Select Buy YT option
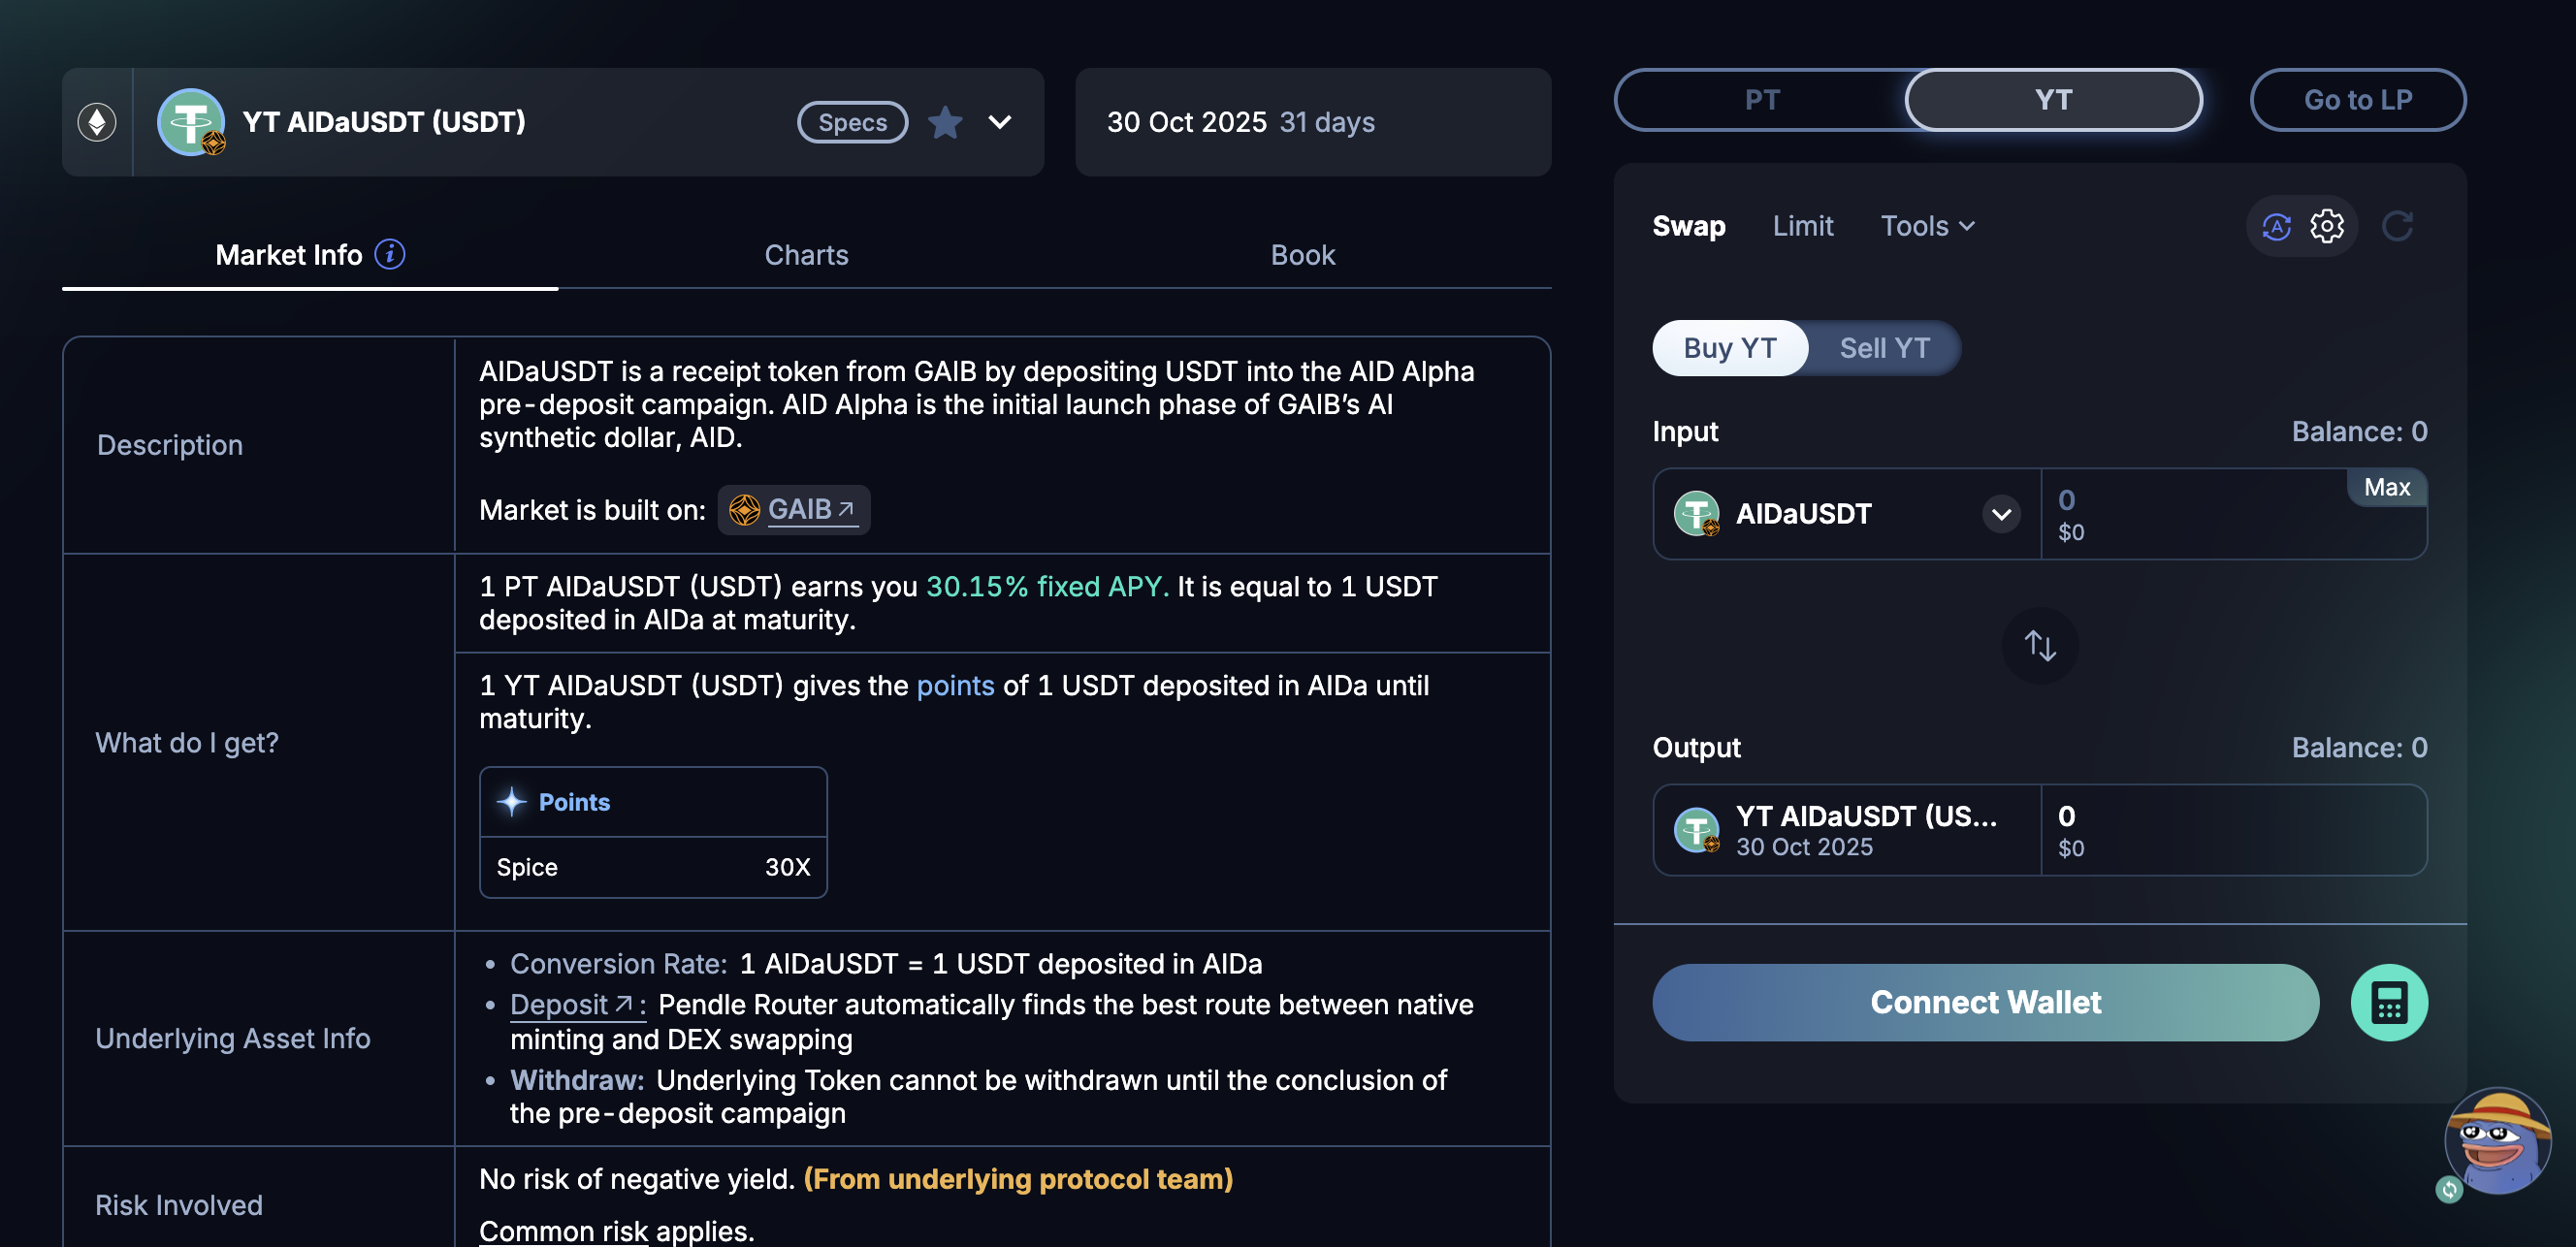The image size is (2576, 1247). click(x=1730, y=348)
